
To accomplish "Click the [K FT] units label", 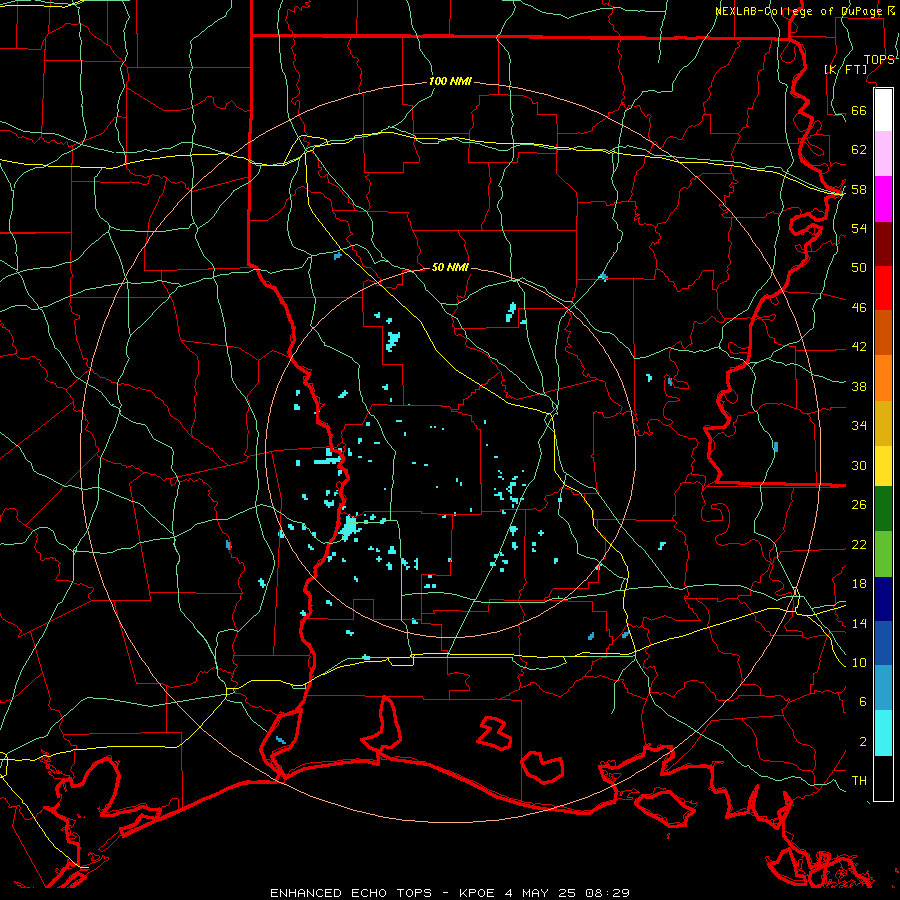I will click(845, 69).
